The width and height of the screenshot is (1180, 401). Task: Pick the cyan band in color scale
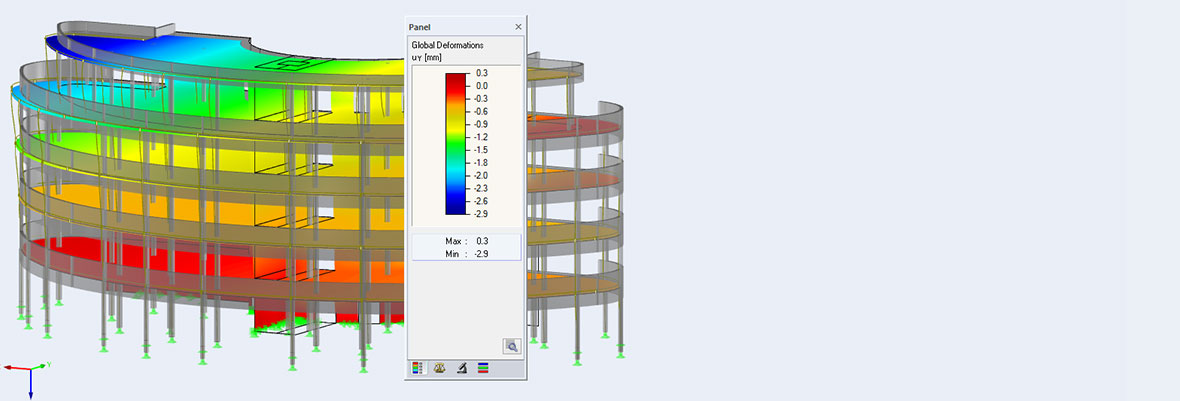[x=455, y=168]
